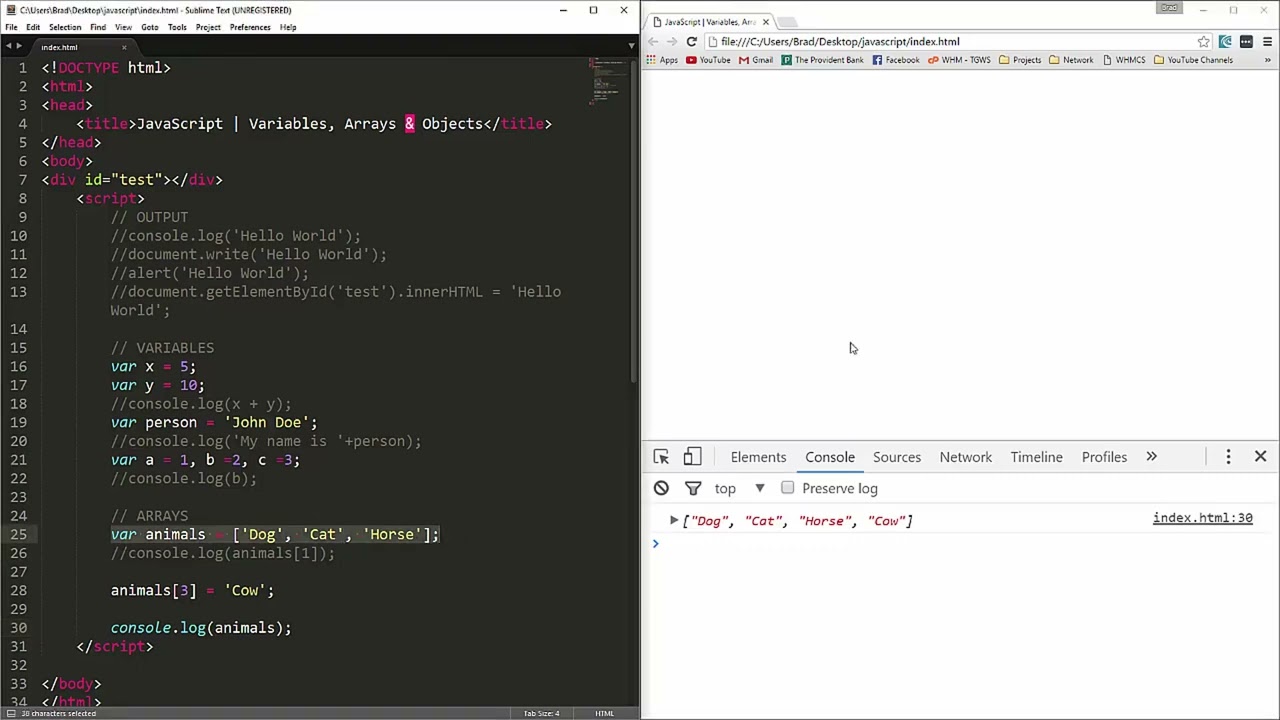Click the teal extension icon in Chrome toolbar
1280x720 pixels.
tap(1226, 42)
